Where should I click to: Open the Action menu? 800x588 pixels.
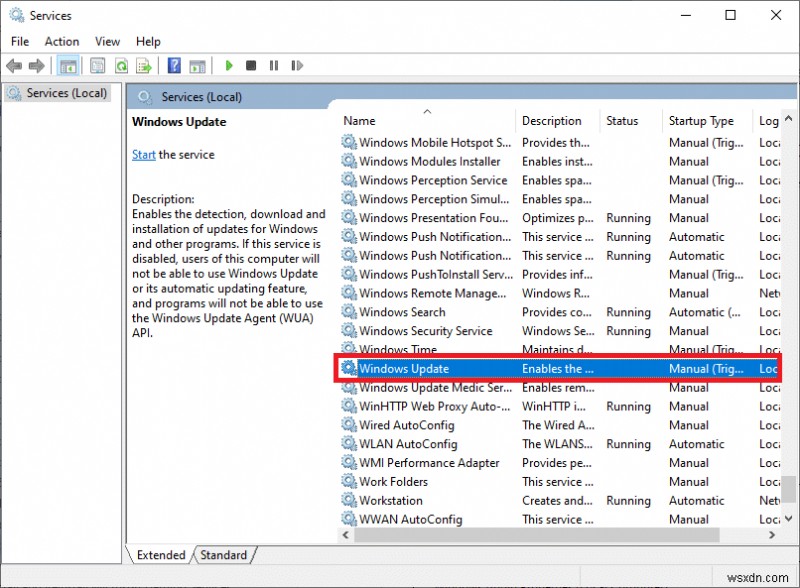[x=61, y=41]
